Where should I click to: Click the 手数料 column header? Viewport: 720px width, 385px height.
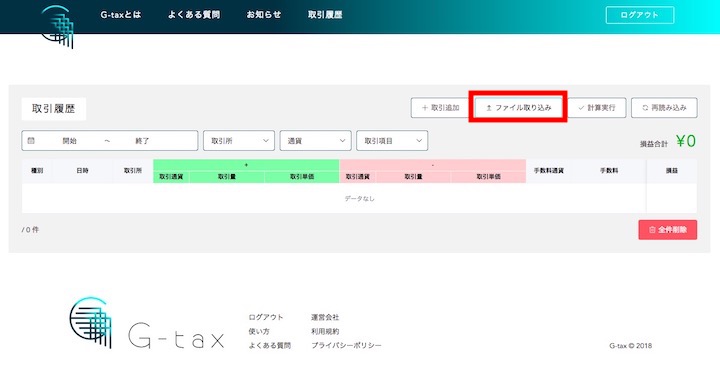609,171
